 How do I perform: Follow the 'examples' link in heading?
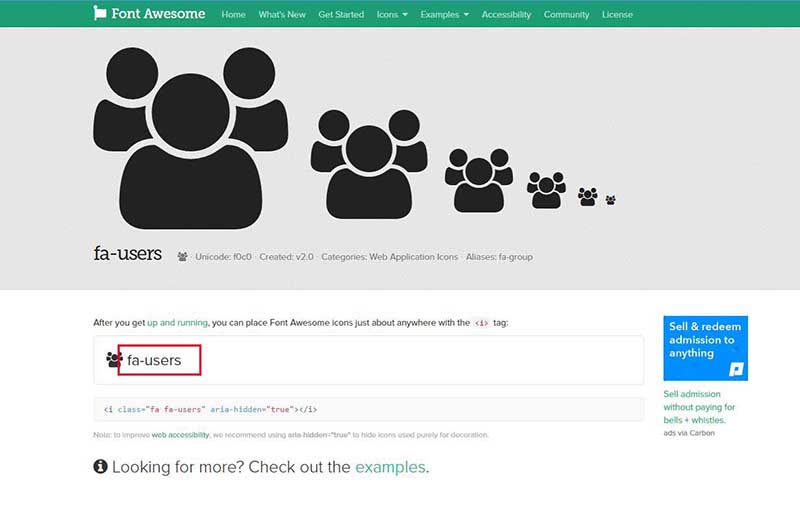390,467
